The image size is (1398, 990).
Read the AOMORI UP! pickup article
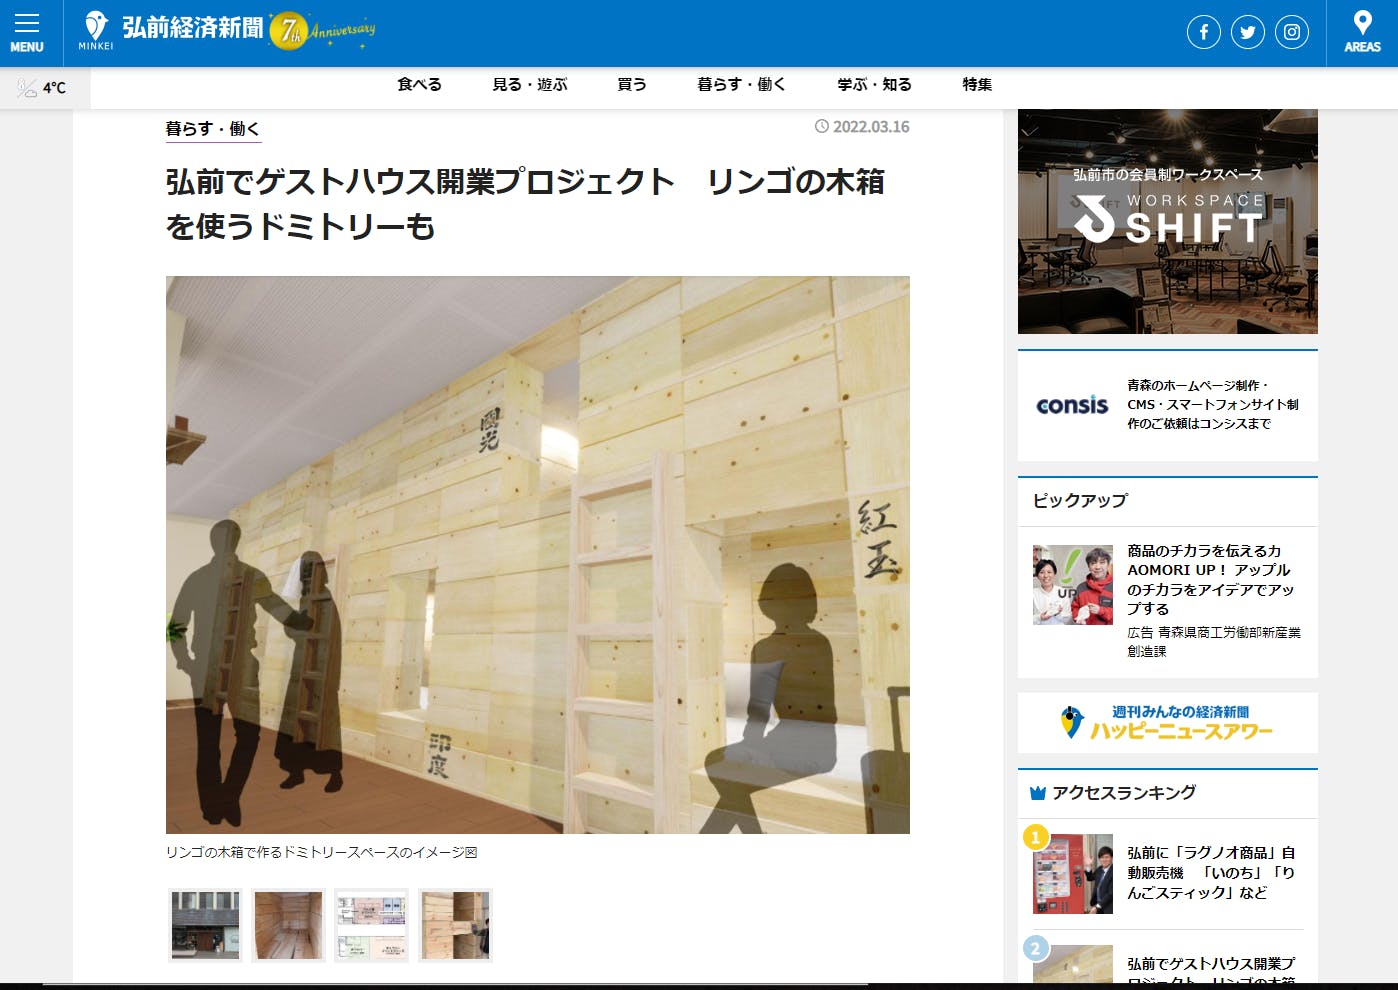[x=1210, y=579]
